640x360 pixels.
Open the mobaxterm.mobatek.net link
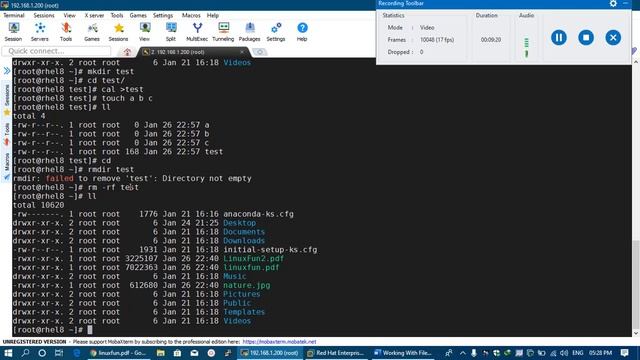(x=279, y=342)
